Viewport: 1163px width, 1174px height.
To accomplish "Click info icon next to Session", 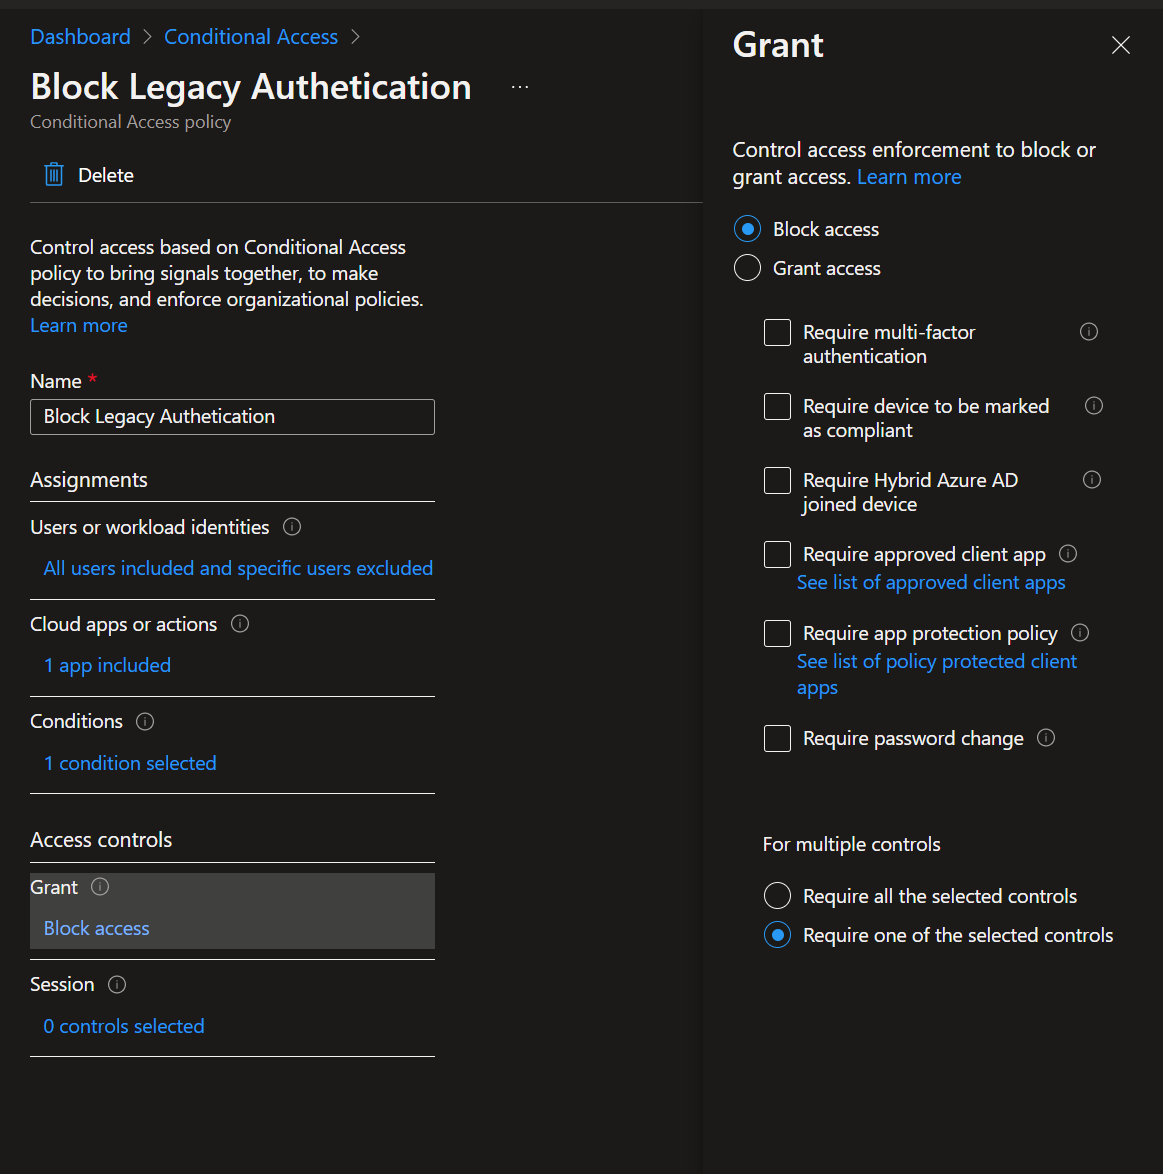I will pos(117,985).
